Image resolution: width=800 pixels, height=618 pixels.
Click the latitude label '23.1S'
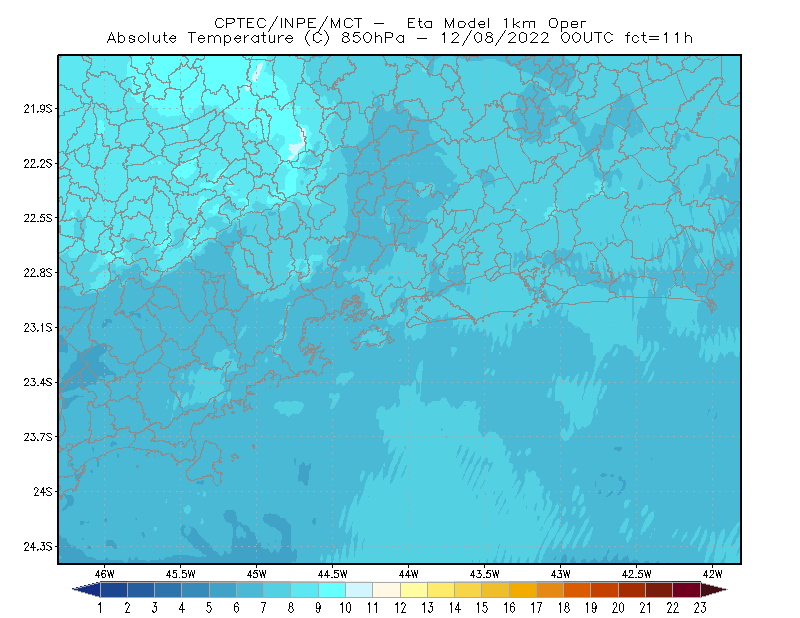[38, 327]
